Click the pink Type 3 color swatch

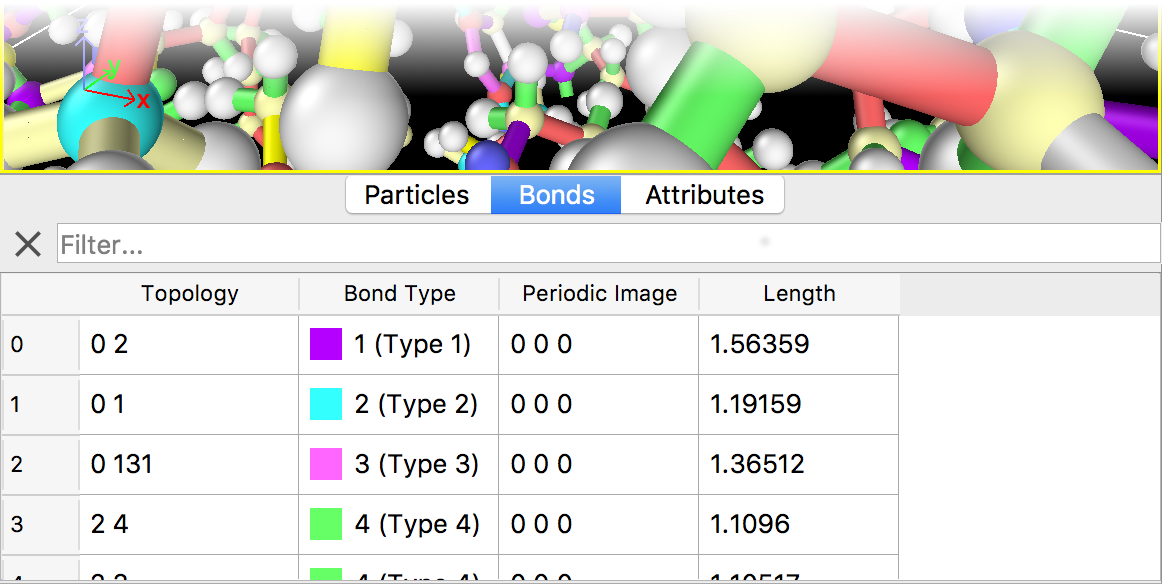click(x=326, y=465)
